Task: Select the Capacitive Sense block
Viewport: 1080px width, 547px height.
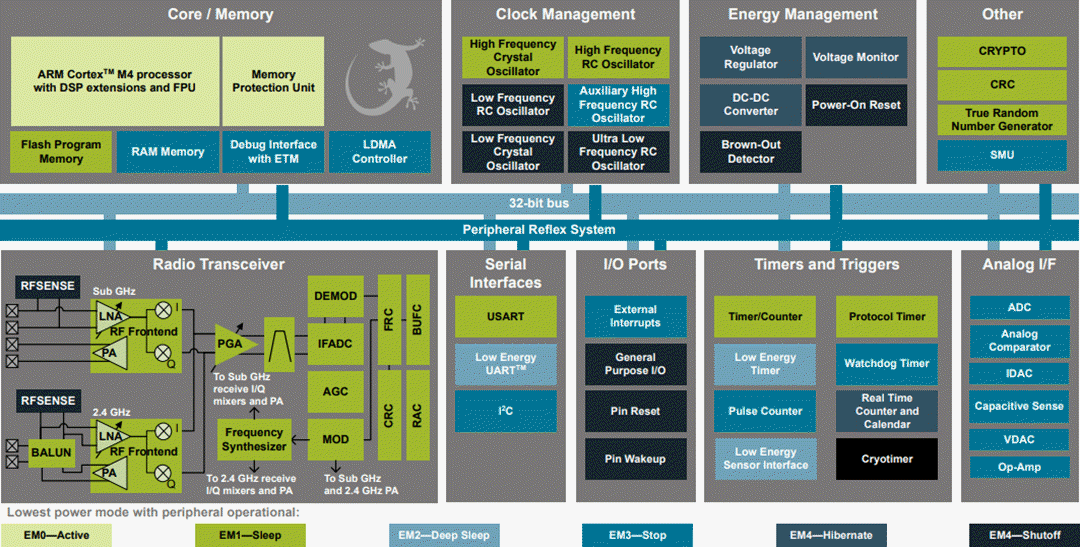Action: tap(1019, 406)
